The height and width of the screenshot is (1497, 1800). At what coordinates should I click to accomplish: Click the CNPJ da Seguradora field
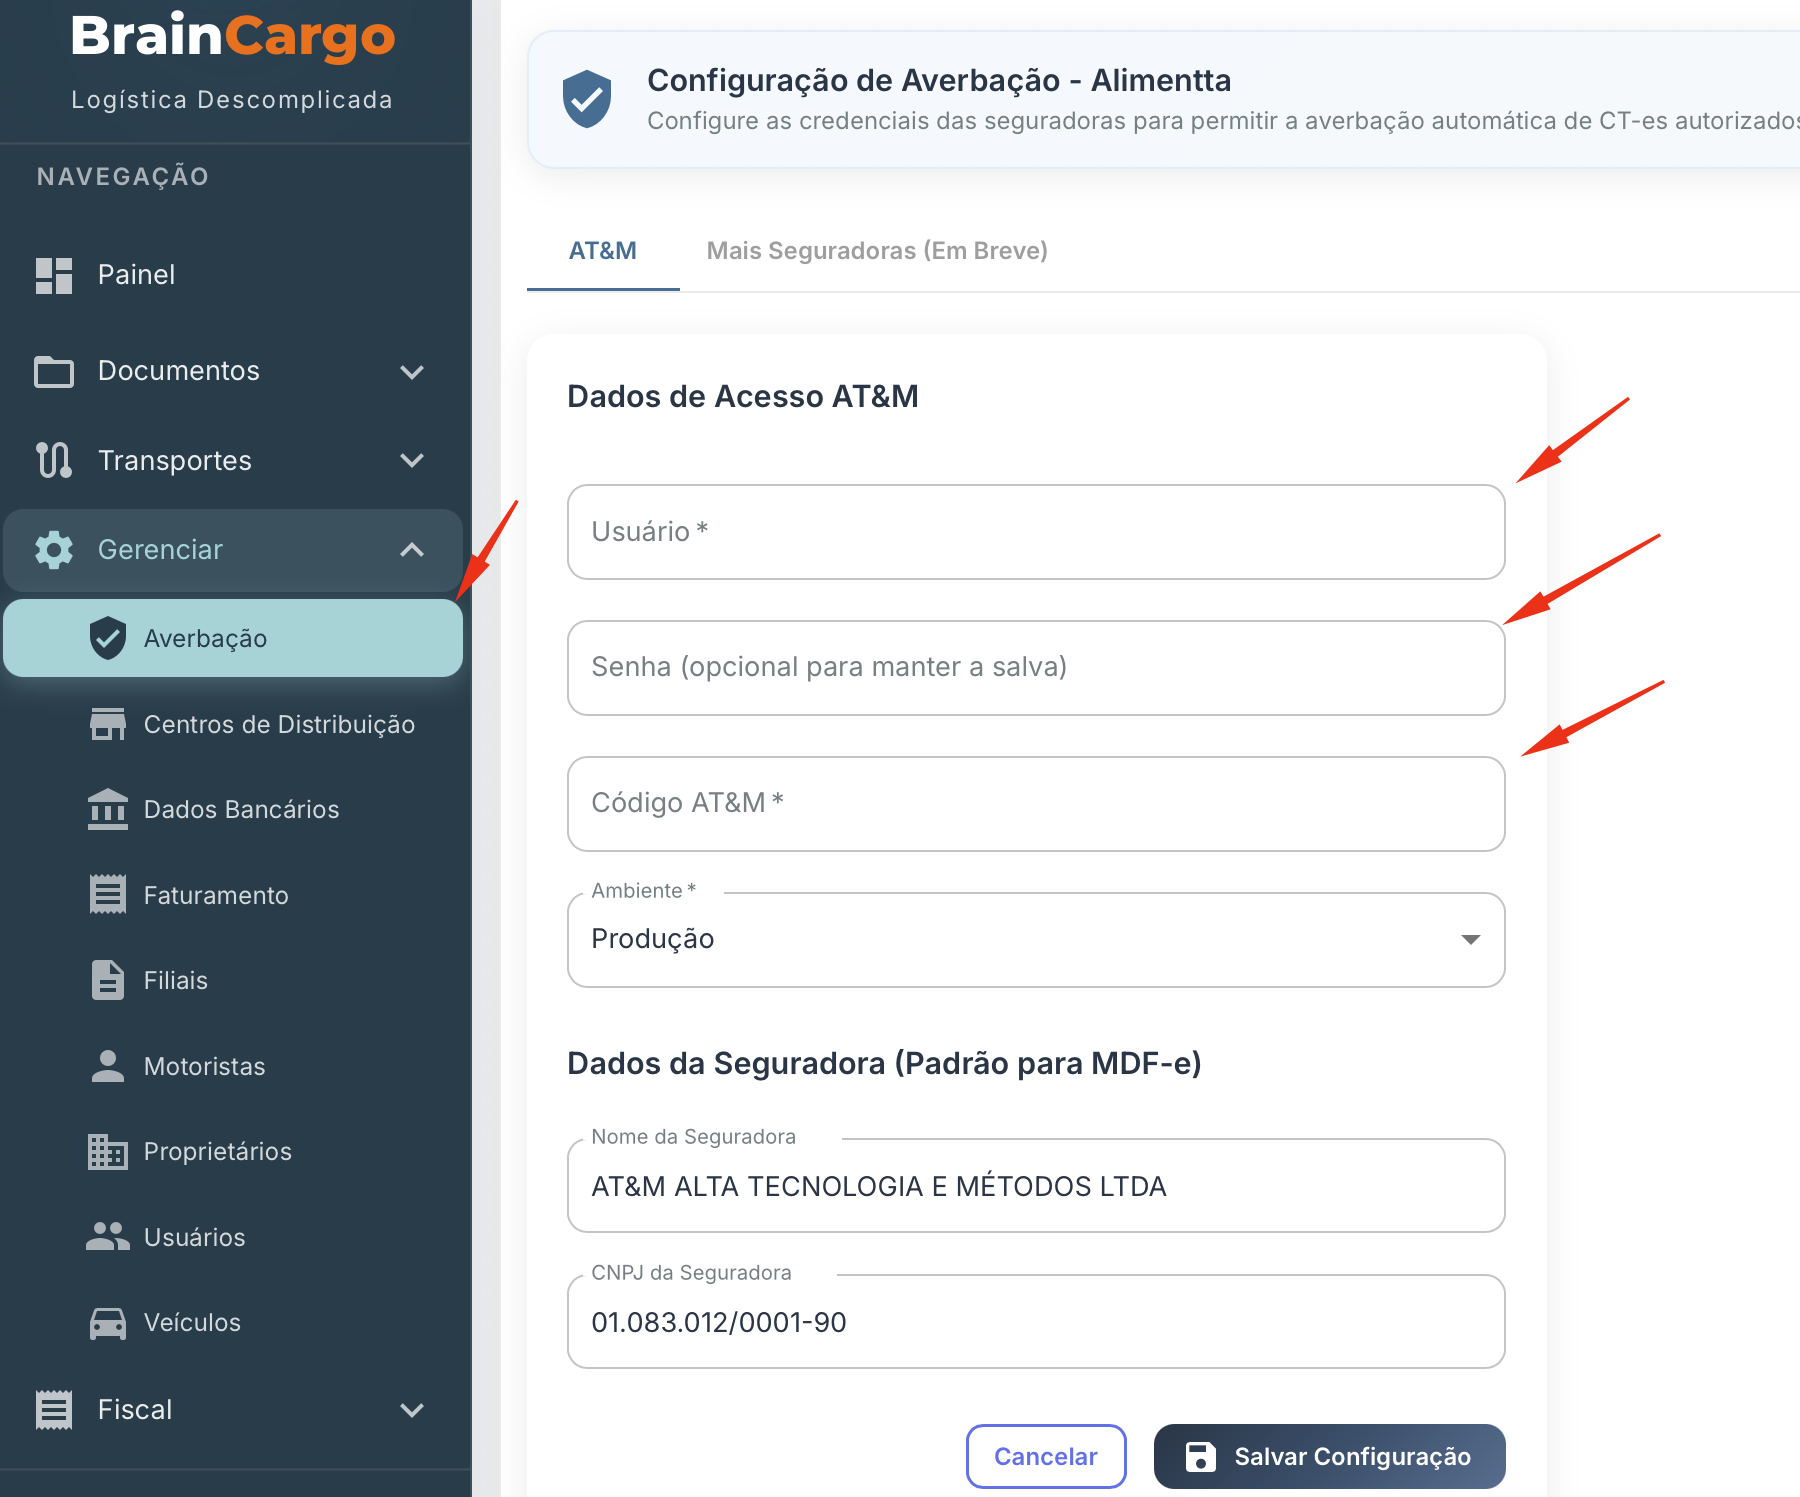[1036, 1322]
